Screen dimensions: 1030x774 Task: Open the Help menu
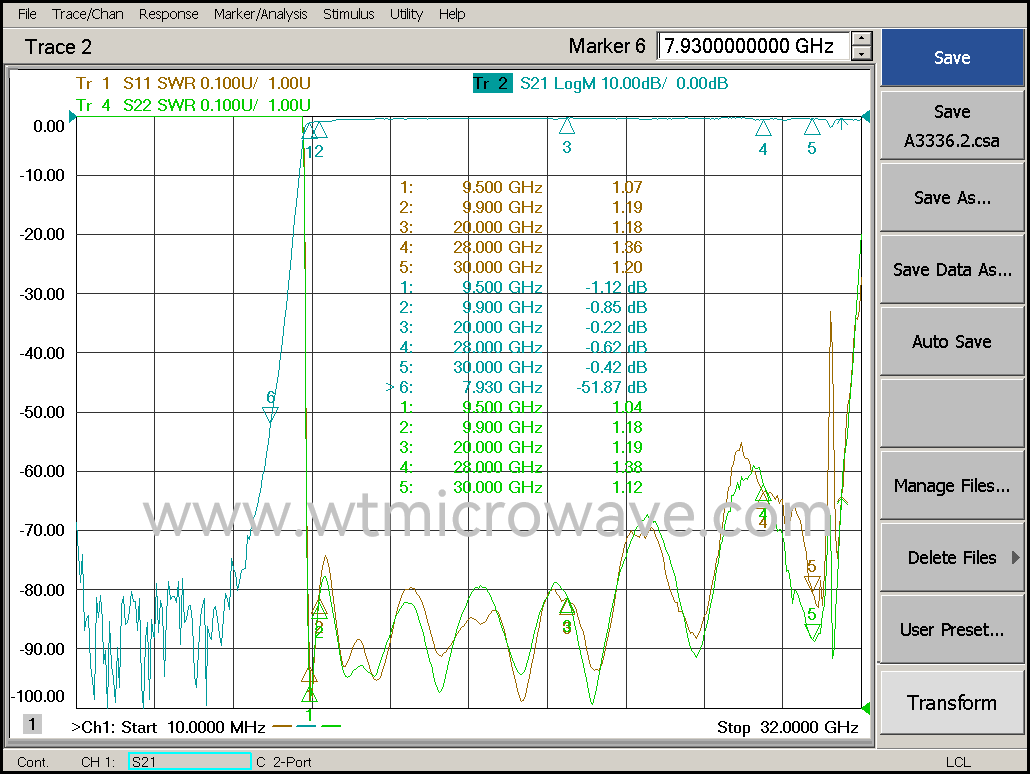coord(452,14)
